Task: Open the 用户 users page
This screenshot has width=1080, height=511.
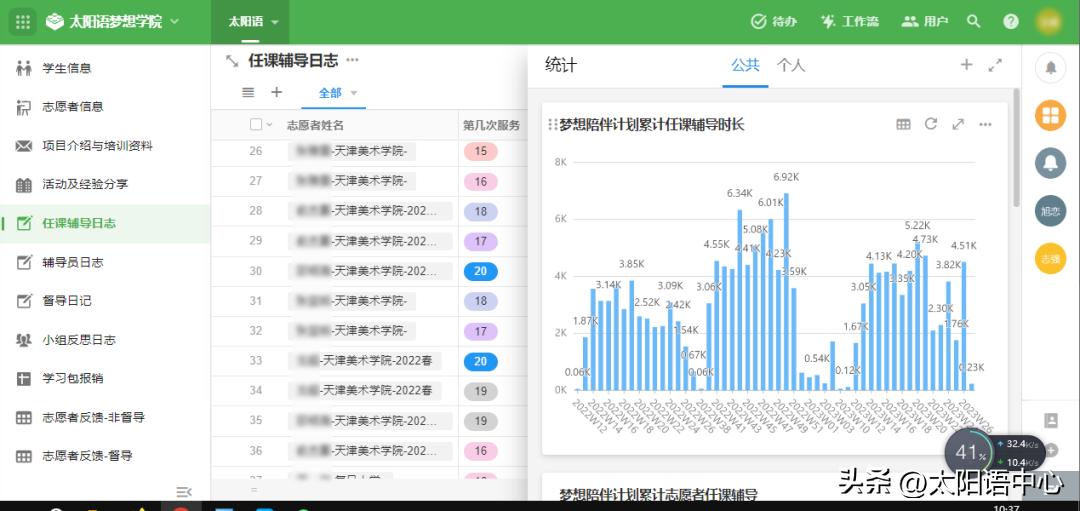Action: [x=924, y=22]
